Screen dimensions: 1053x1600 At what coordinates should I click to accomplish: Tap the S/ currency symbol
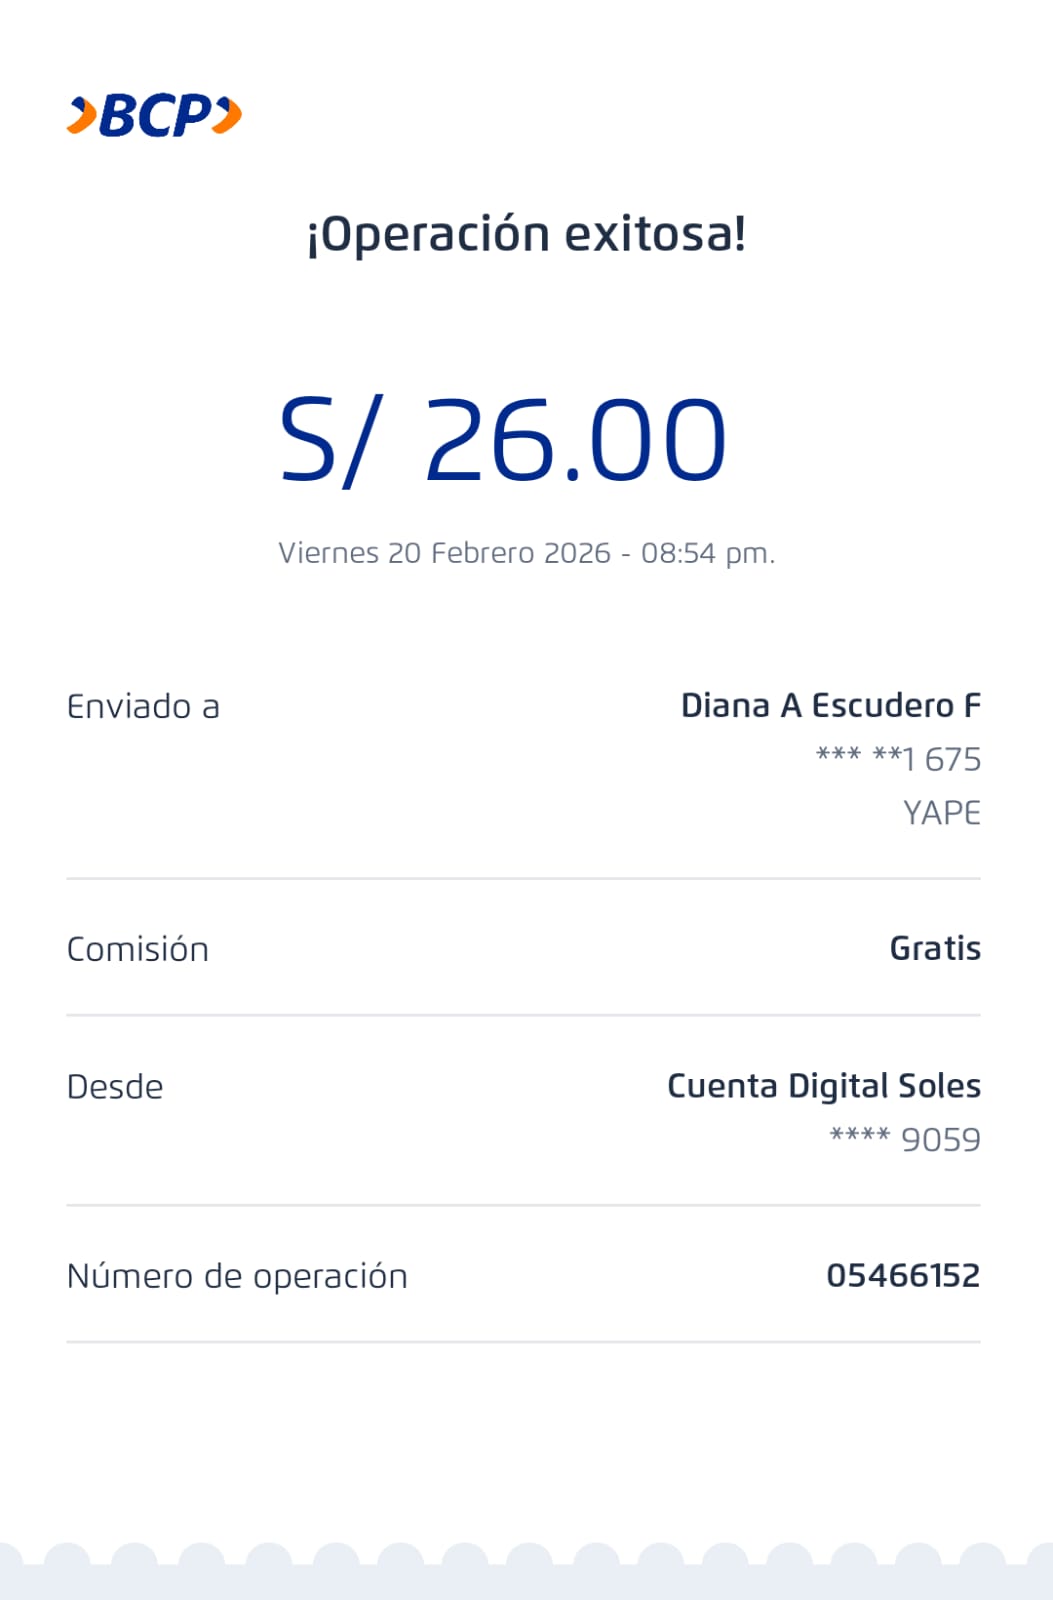[329, 441]
